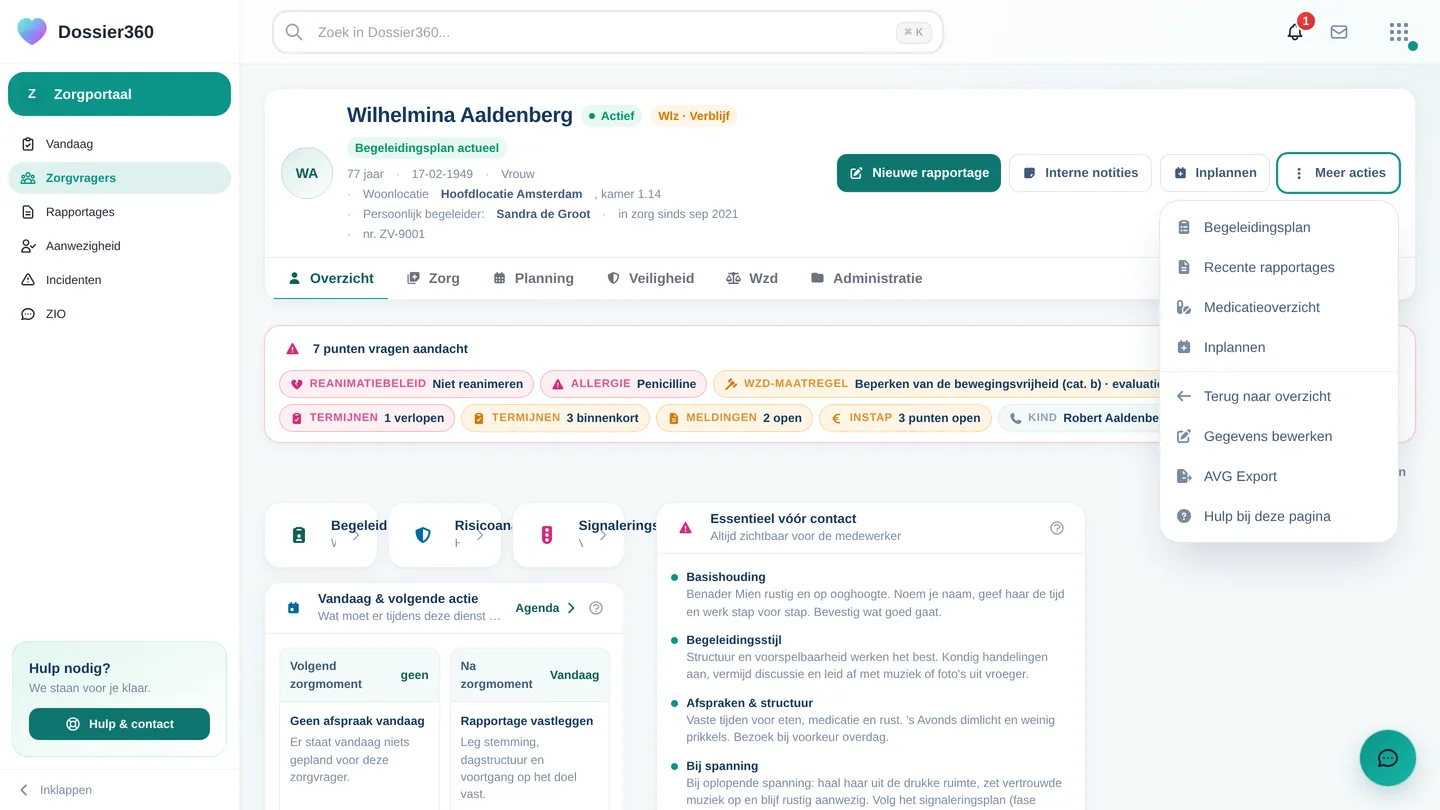Viewport: 1440px width, 810px height.
Task: Open Interne notities
Action: pos(1080,173)
